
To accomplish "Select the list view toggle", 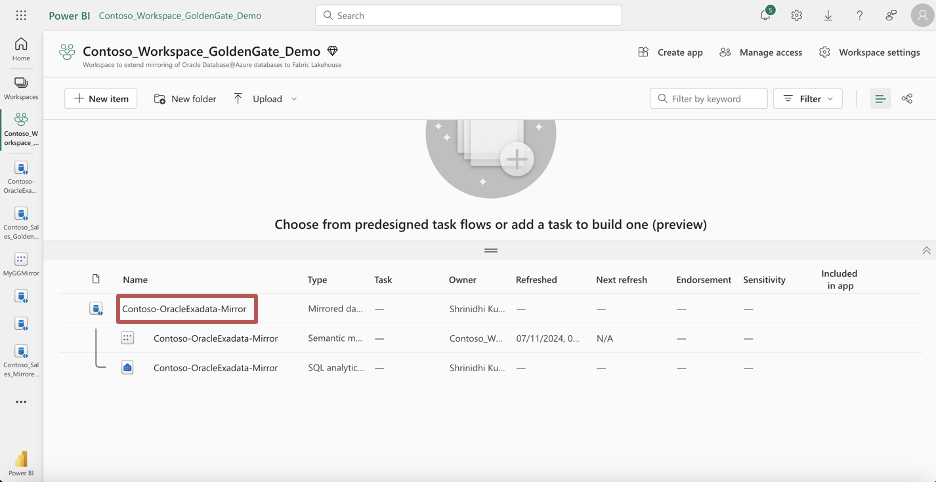I will (x=880, y=99).
